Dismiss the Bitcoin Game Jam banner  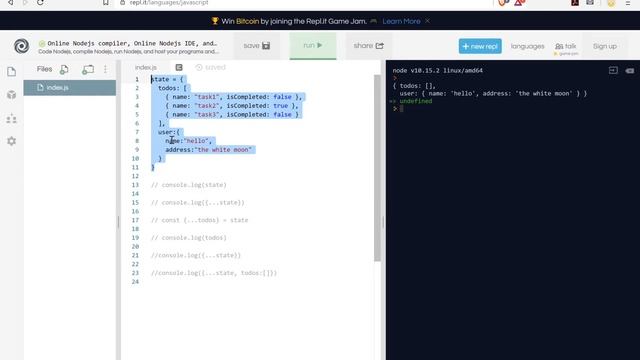(427, 21)
